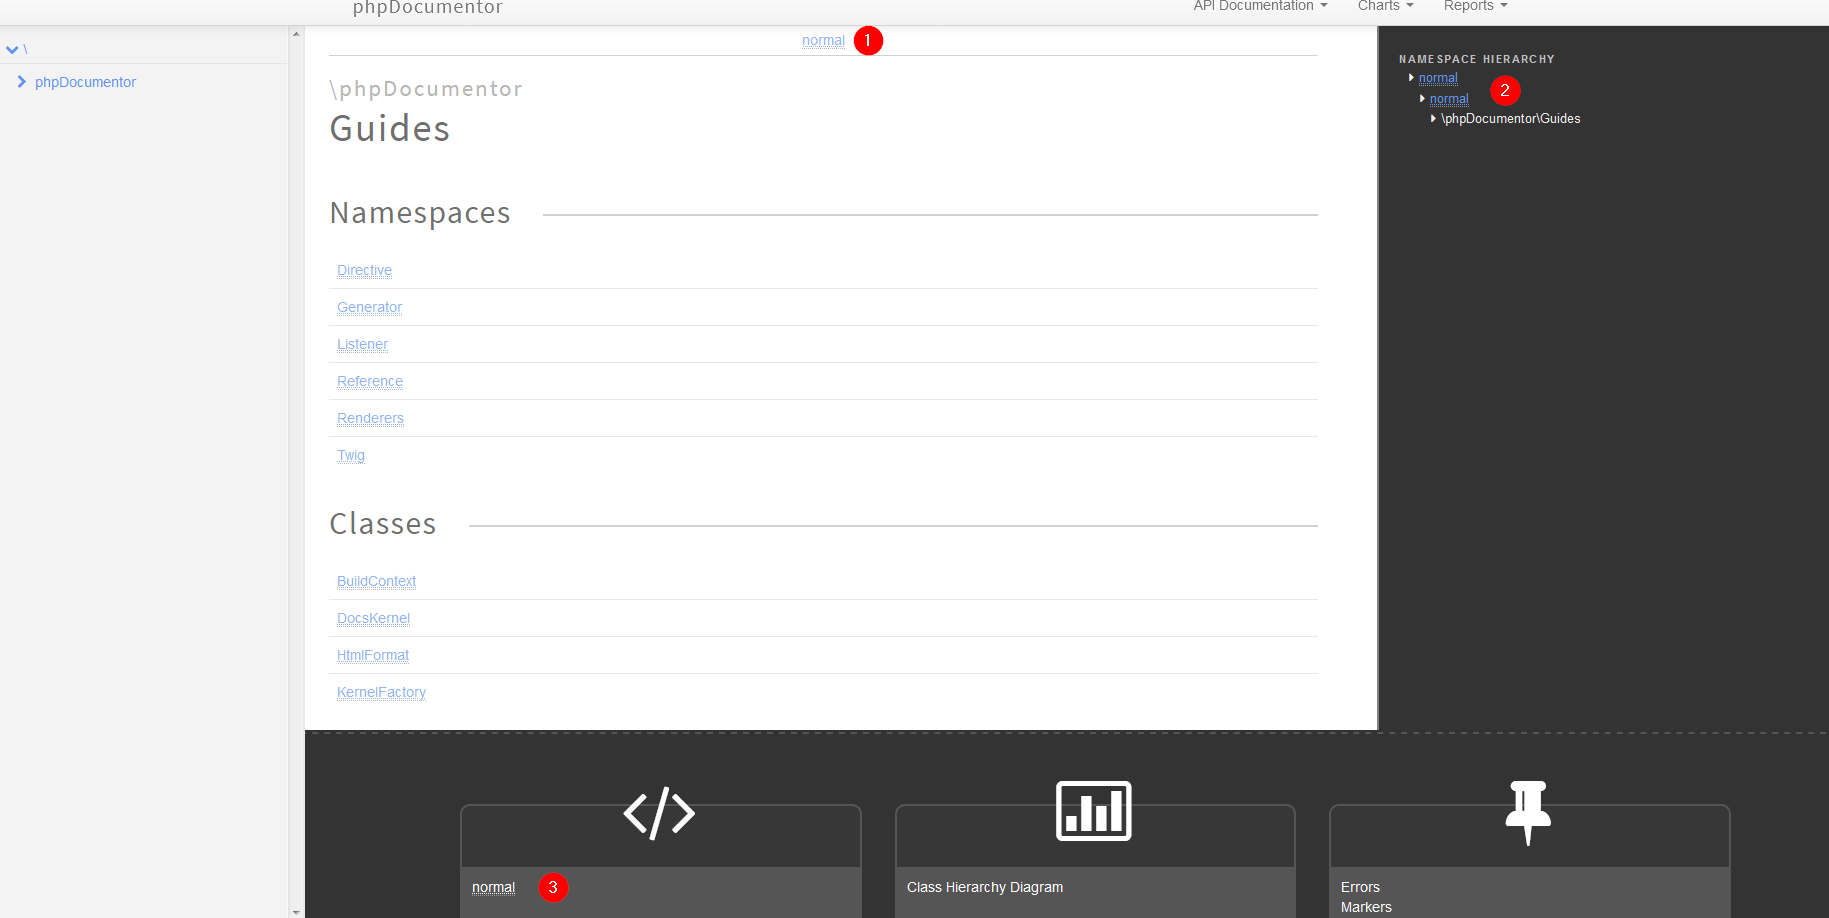Image resolution: width=1829 pixels, height=918 pixels.
Task: Expand the phpDocumentor node in sidebar tree
Action: [x=22, y=81]
